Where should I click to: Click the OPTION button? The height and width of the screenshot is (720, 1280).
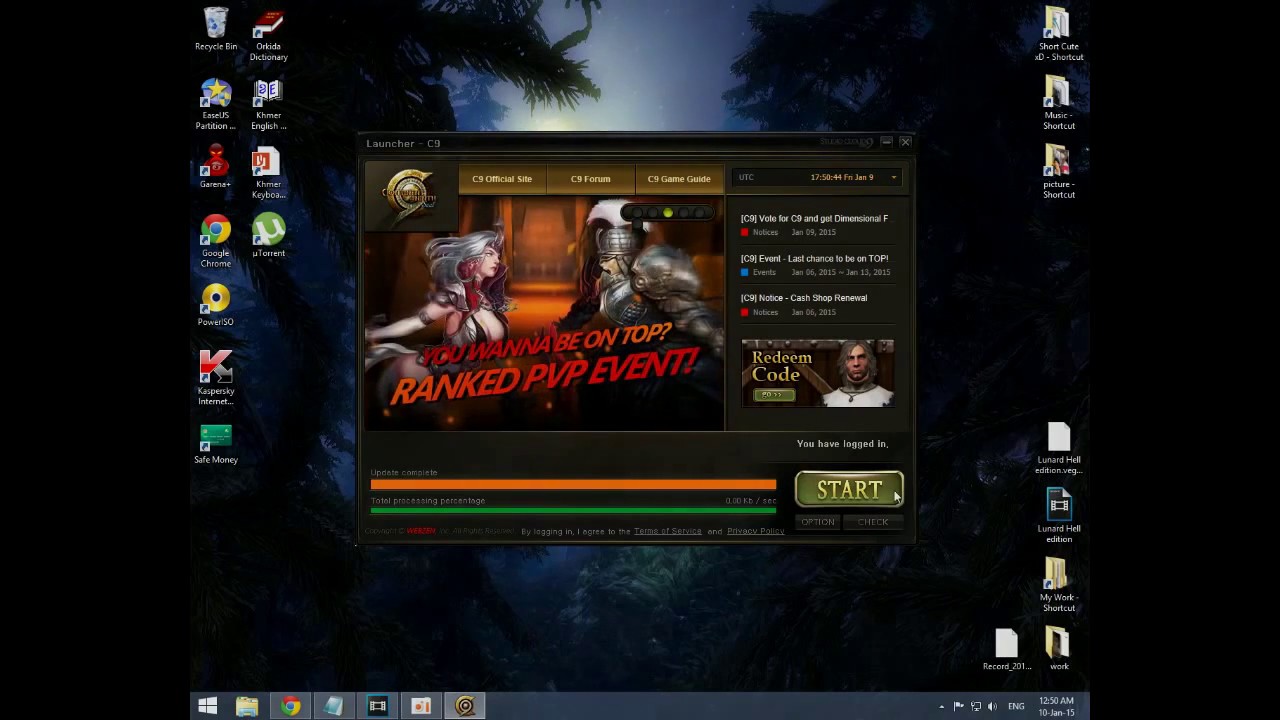(x=817, y=522)
